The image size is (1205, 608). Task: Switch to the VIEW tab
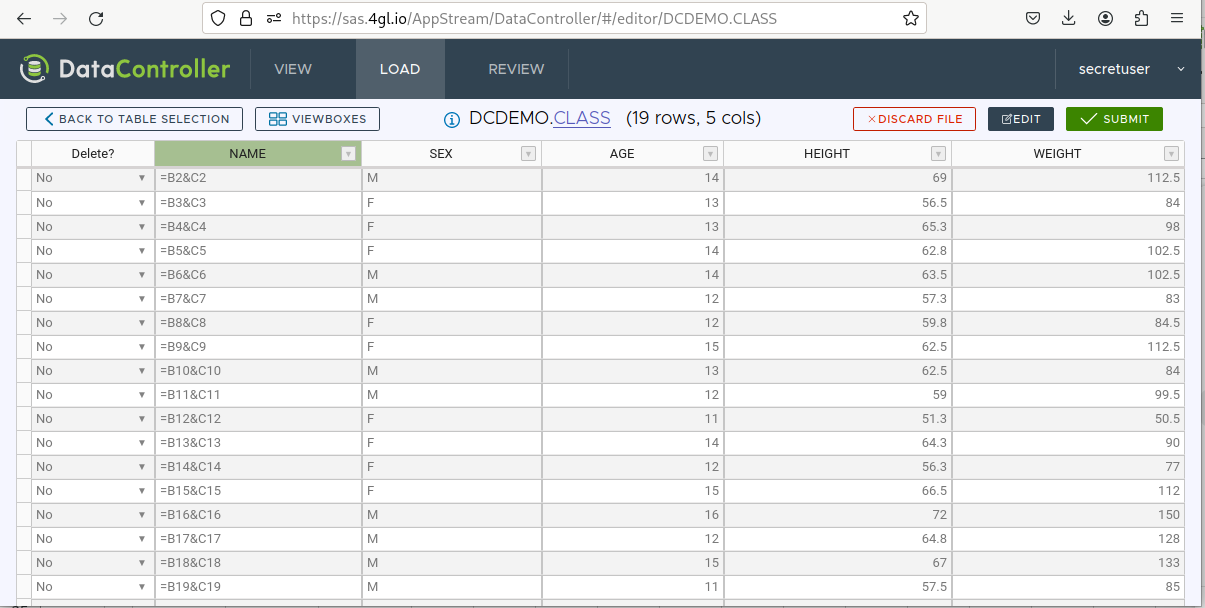293,69
